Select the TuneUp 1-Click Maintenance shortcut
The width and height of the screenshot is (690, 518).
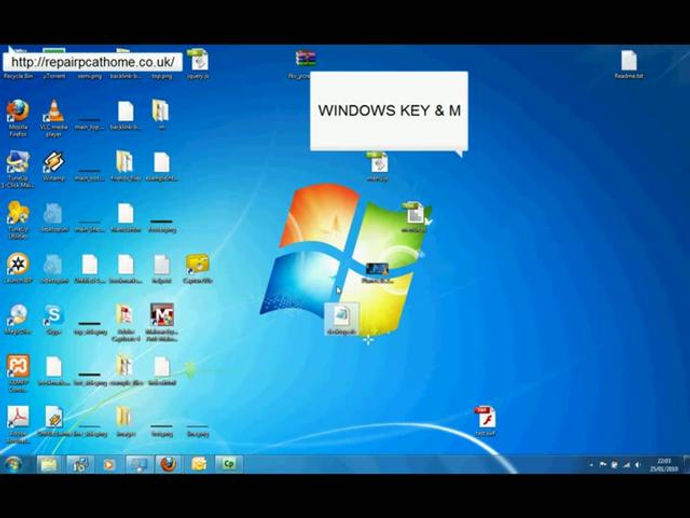(18, 169)
